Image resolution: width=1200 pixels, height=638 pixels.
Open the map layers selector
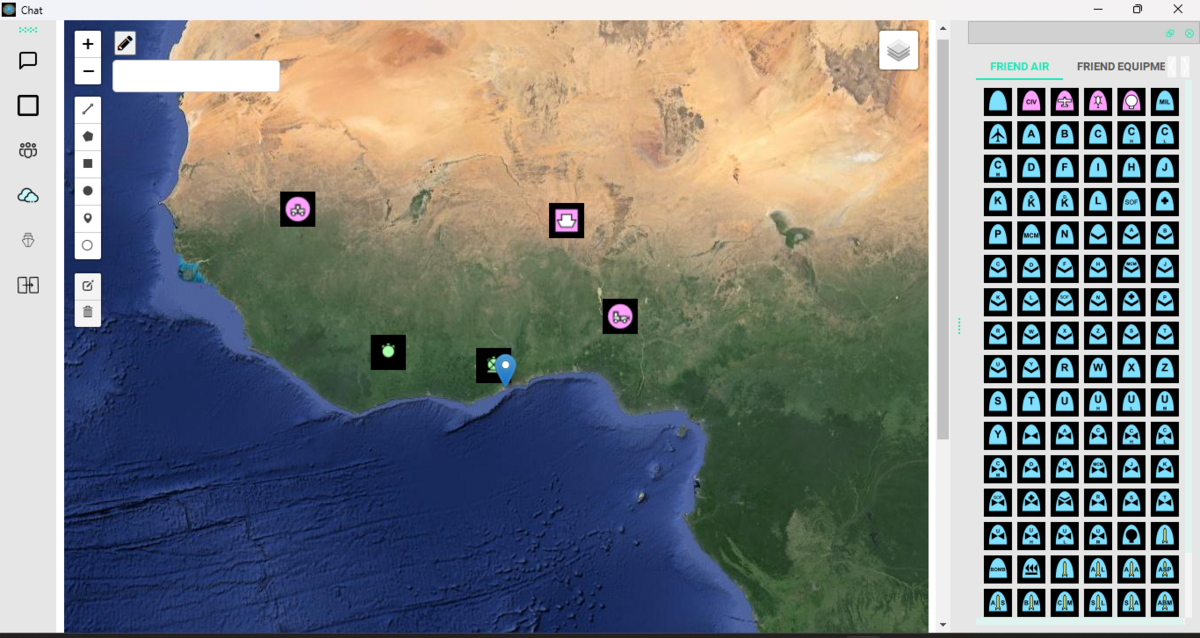click(x=898, y=50)
